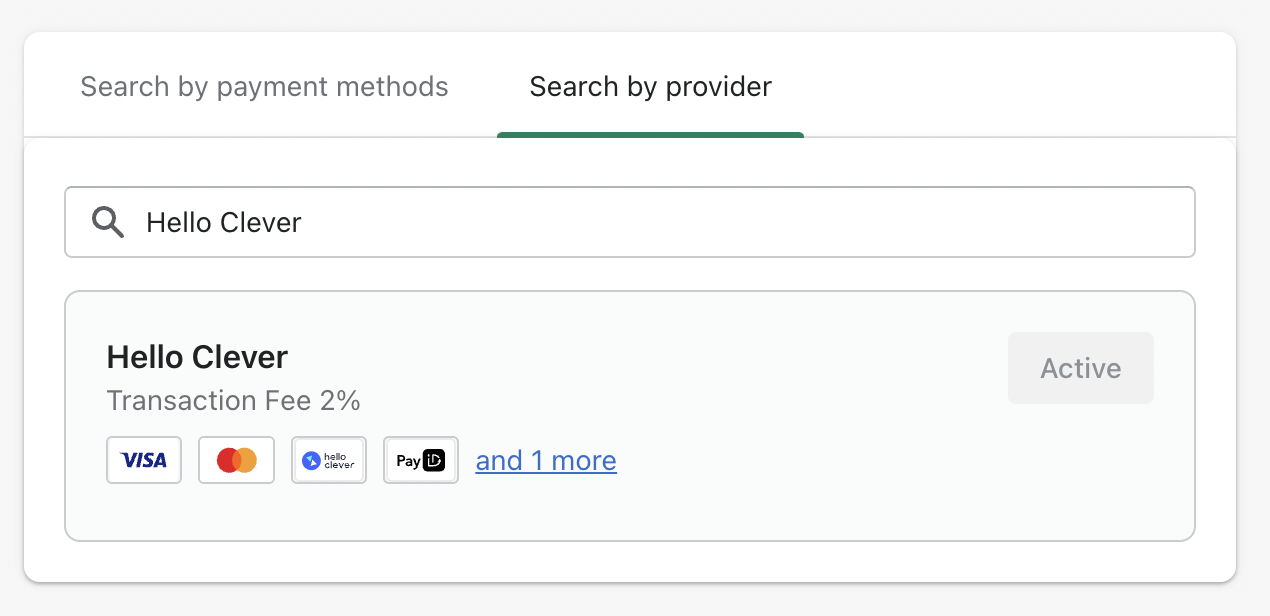Open the "and 1 more" link
Screen dimensions: 1270x616
coord(546,461)
